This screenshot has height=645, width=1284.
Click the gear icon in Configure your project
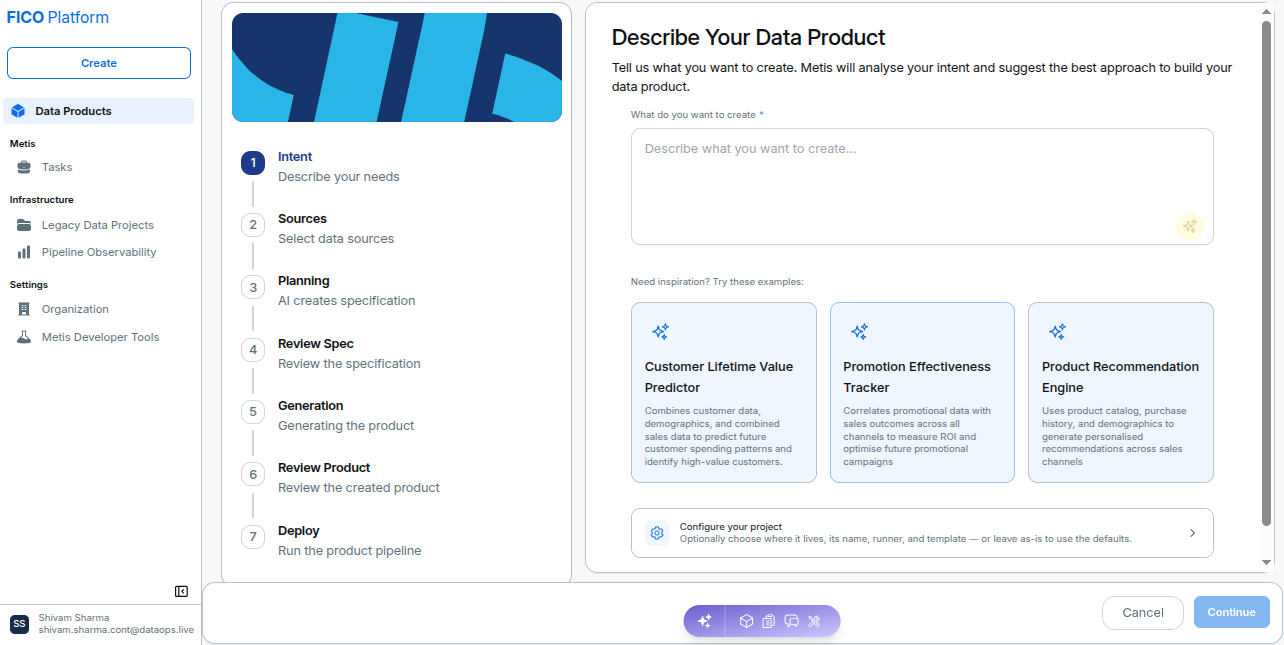[657, 533]
